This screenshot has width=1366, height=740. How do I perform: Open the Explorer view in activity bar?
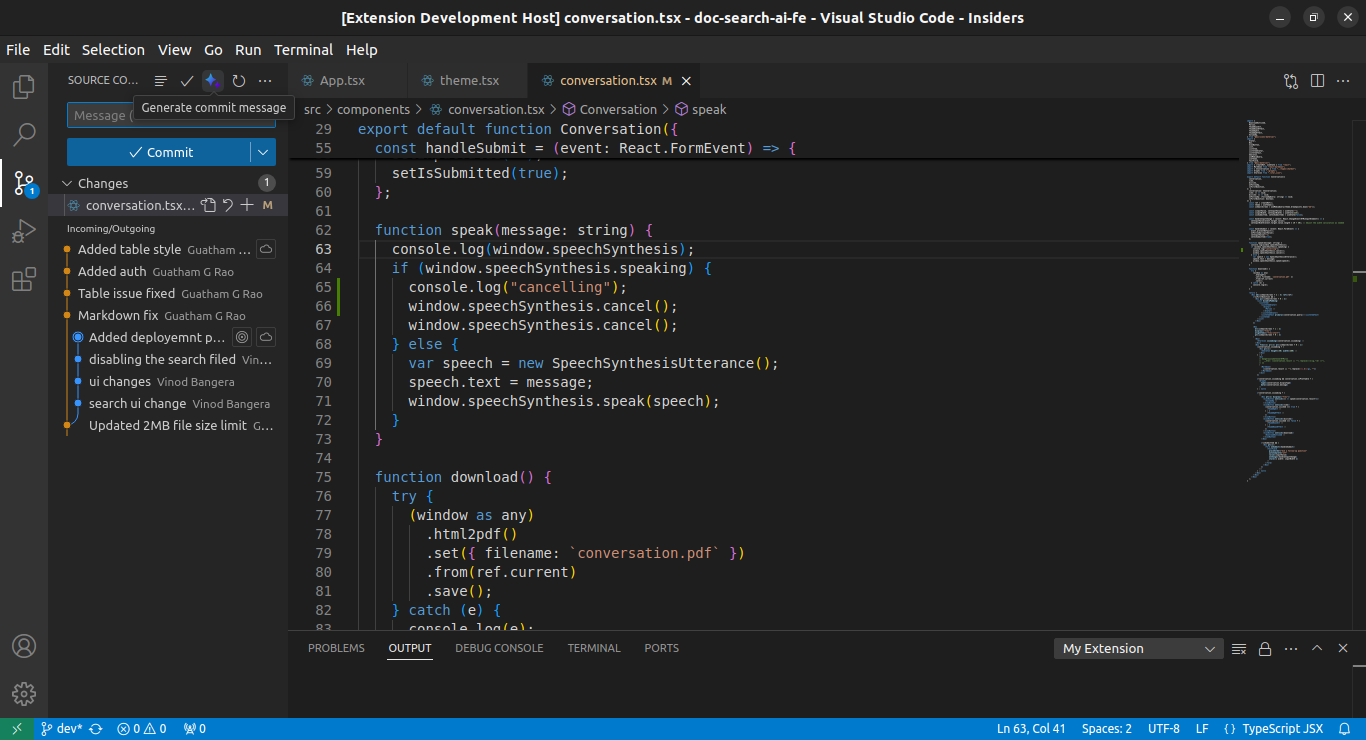pyautogui.click(x=24, y=87)
